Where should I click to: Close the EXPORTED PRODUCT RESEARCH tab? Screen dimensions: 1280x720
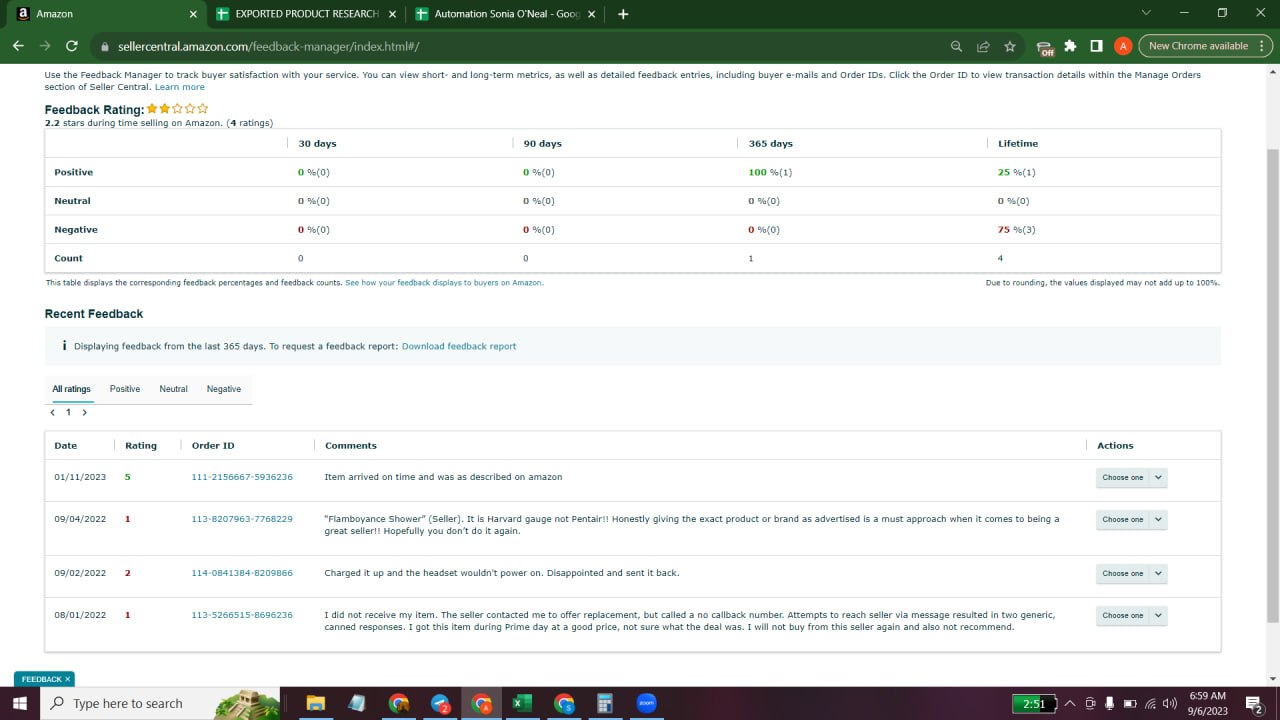click(x=391, y=14)
